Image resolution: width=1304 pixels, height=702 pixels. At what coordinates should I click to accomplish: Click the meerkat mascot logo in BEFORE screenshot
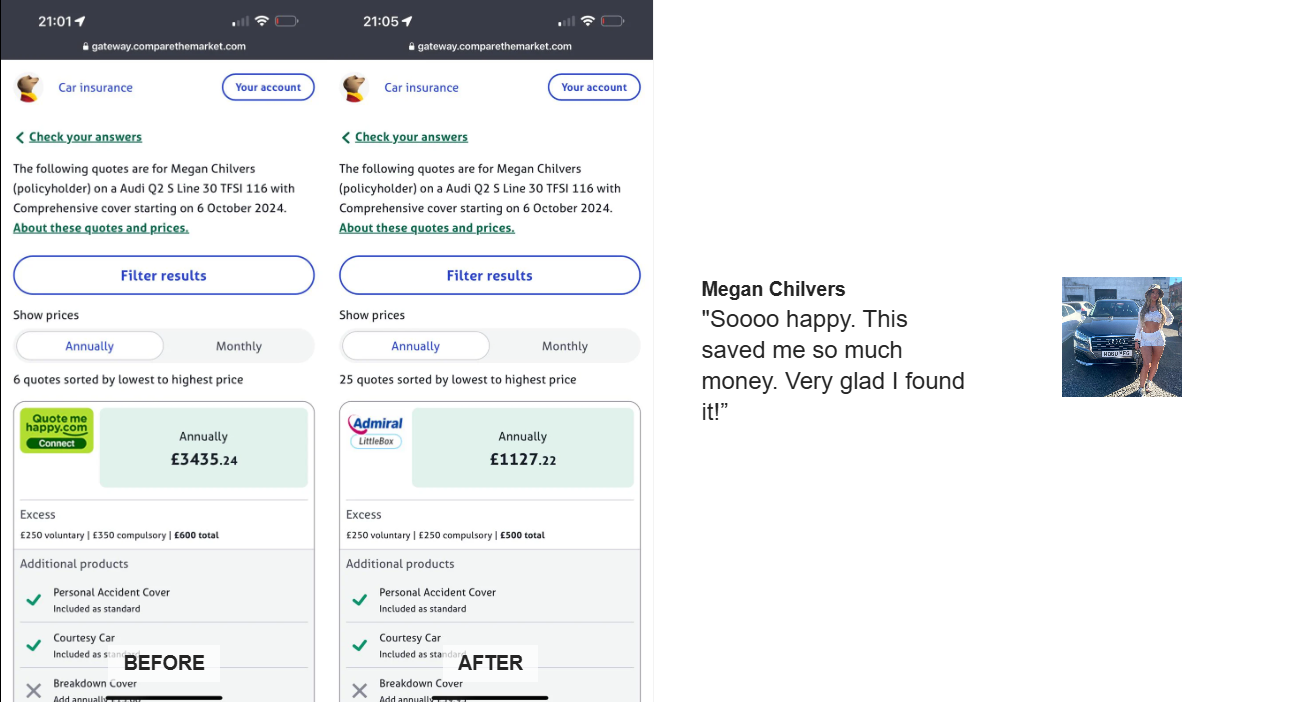pos(29,88)
